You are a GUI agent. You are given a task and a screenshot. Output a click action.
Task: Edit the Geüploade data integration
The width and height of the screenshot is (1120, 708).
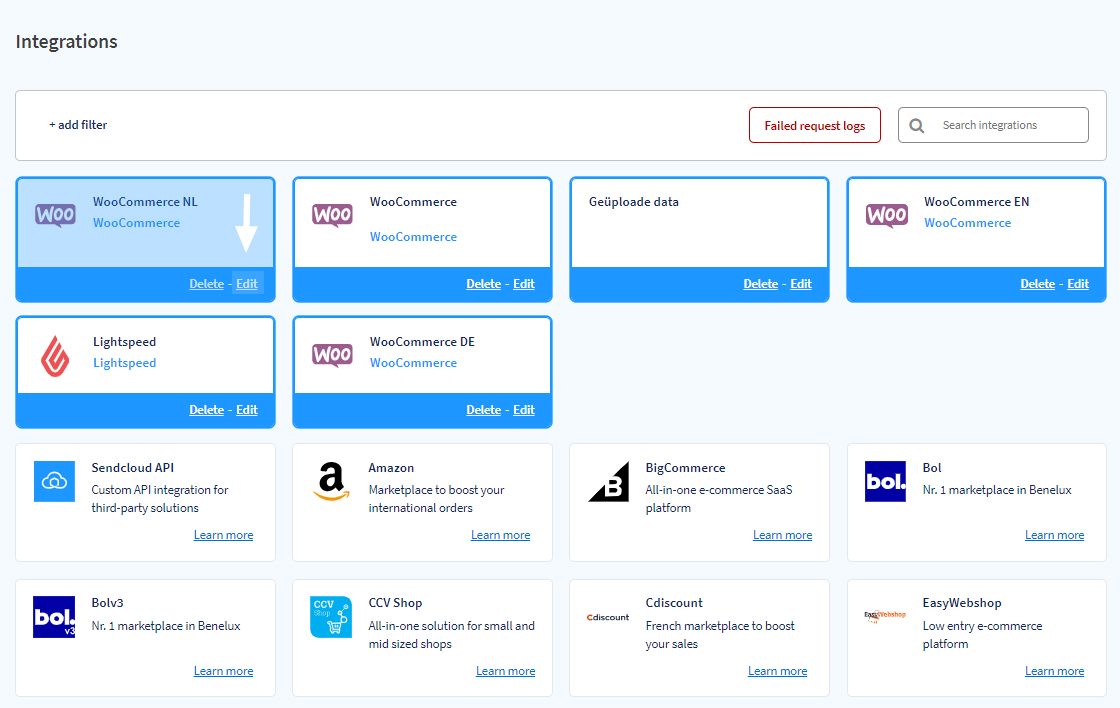(801, 284)
